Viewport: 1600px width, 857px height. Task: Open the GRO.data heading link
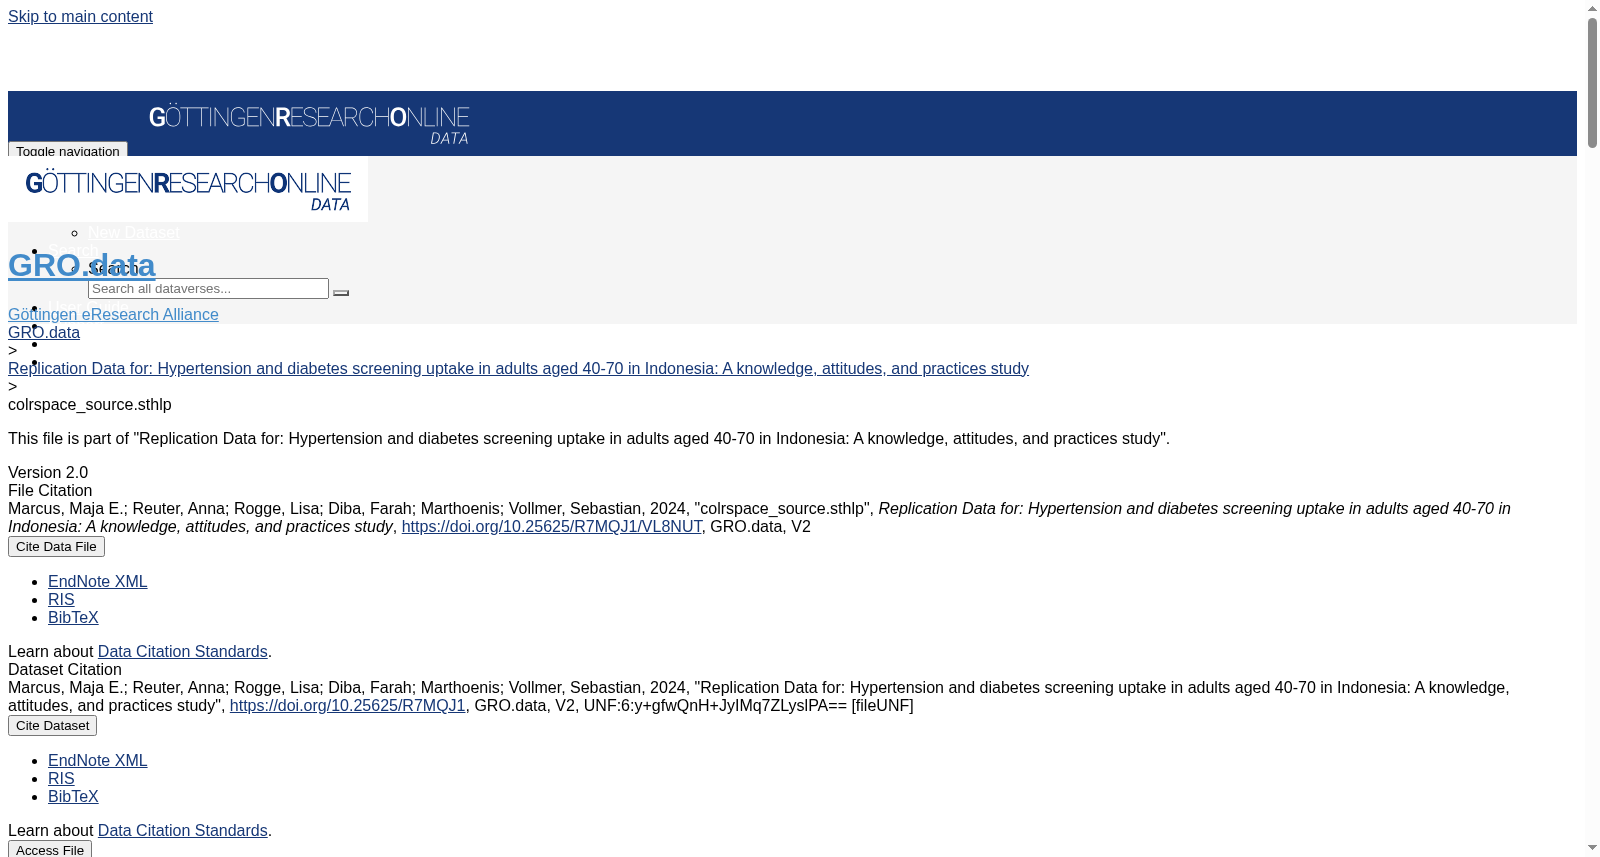82,265
